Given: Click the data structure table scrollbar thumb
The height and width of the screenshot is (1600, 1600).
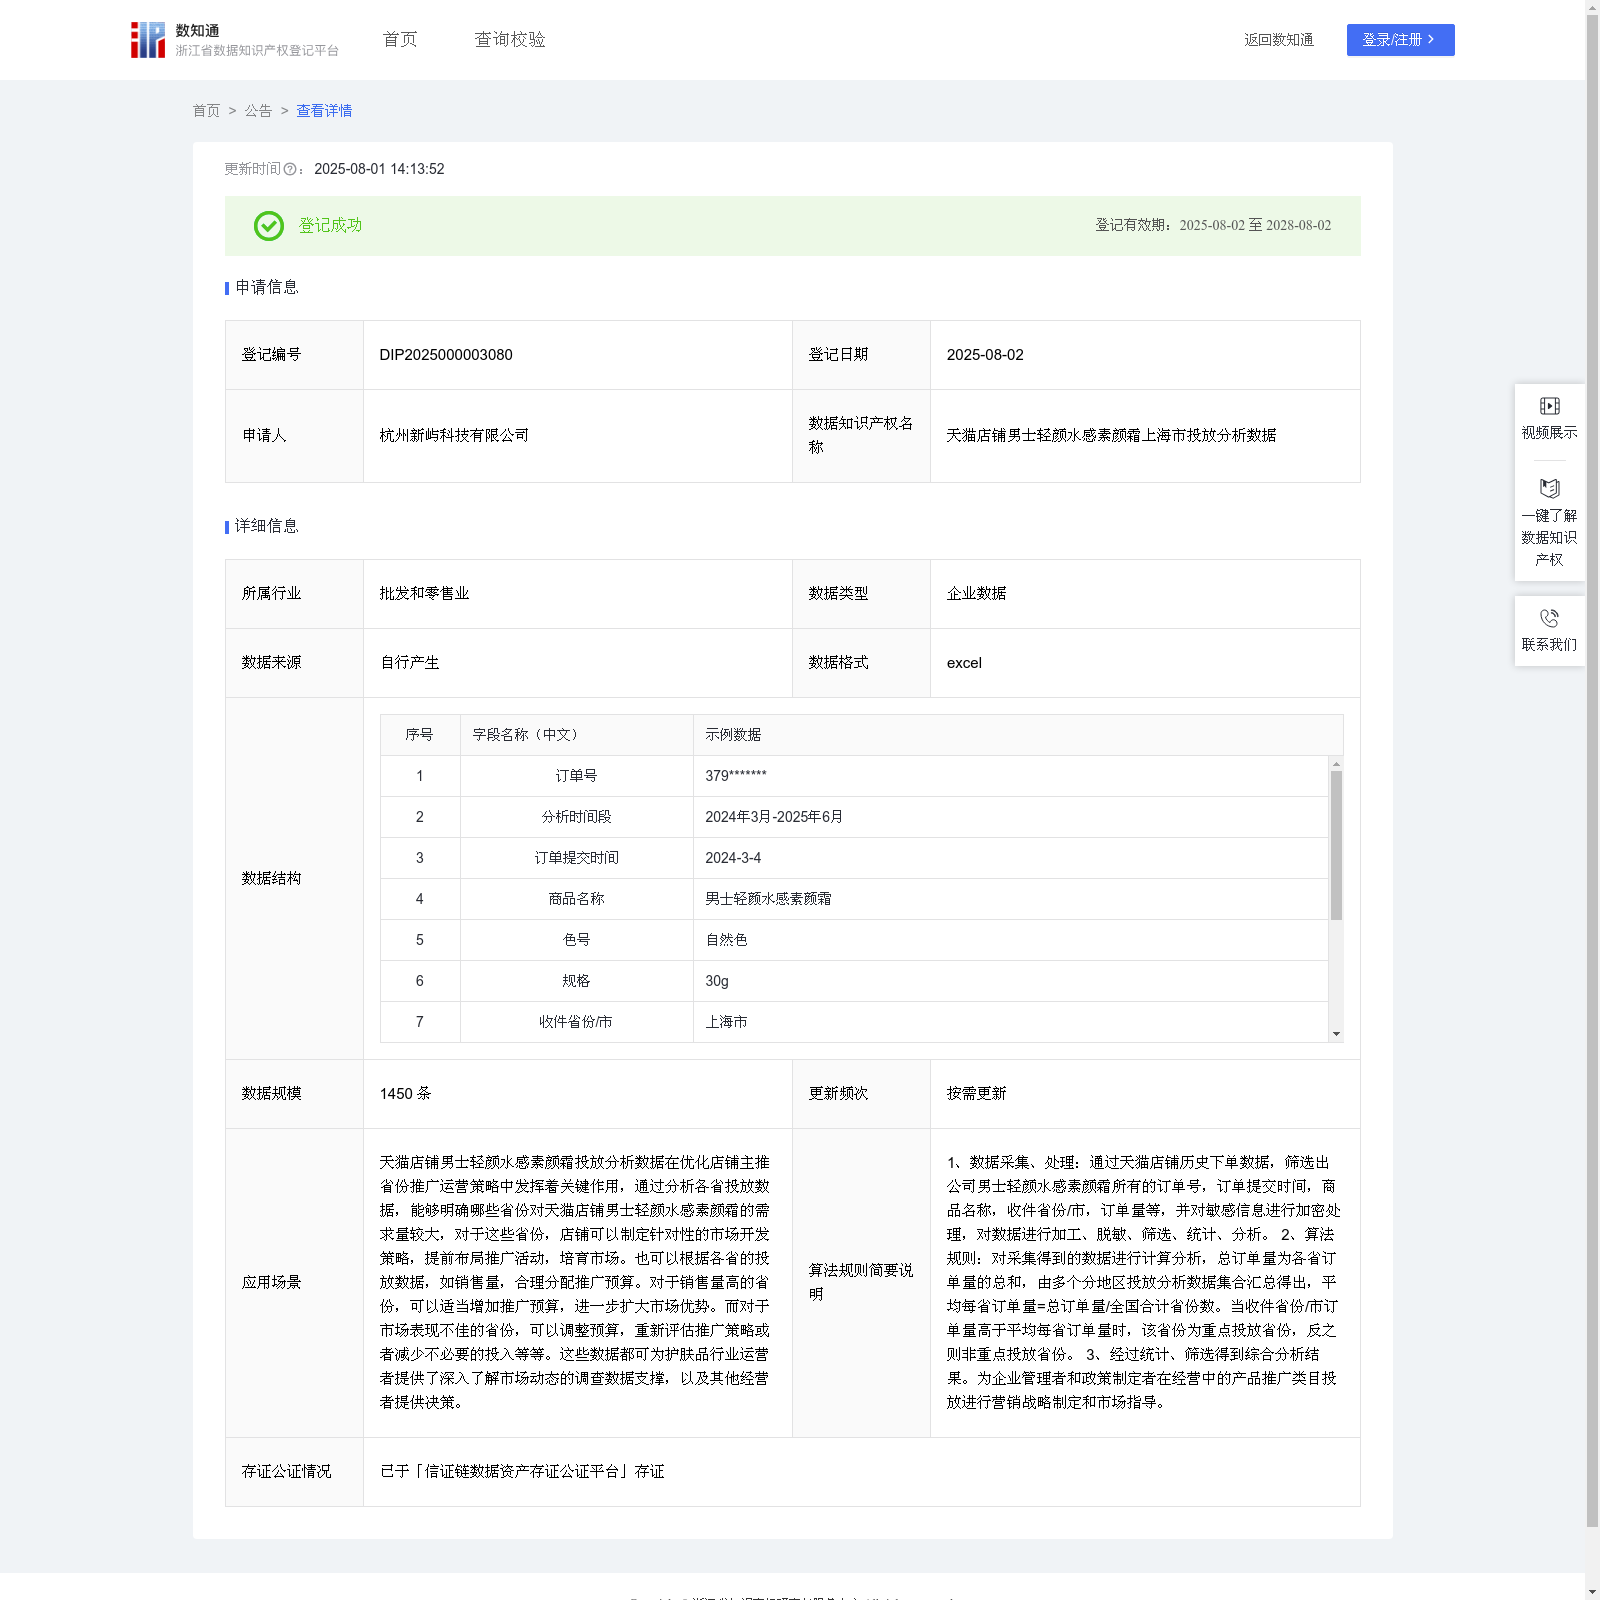Looking at the screenshot, I should [1336, 845].
